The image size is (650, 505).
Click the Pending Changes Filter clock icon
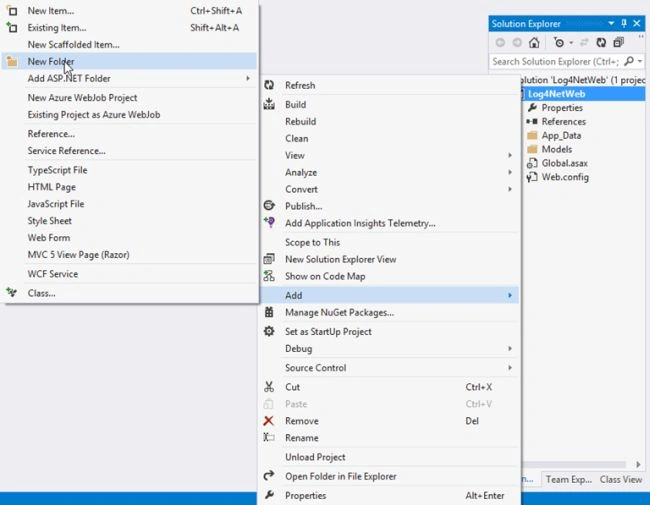[x=559, y=42]
